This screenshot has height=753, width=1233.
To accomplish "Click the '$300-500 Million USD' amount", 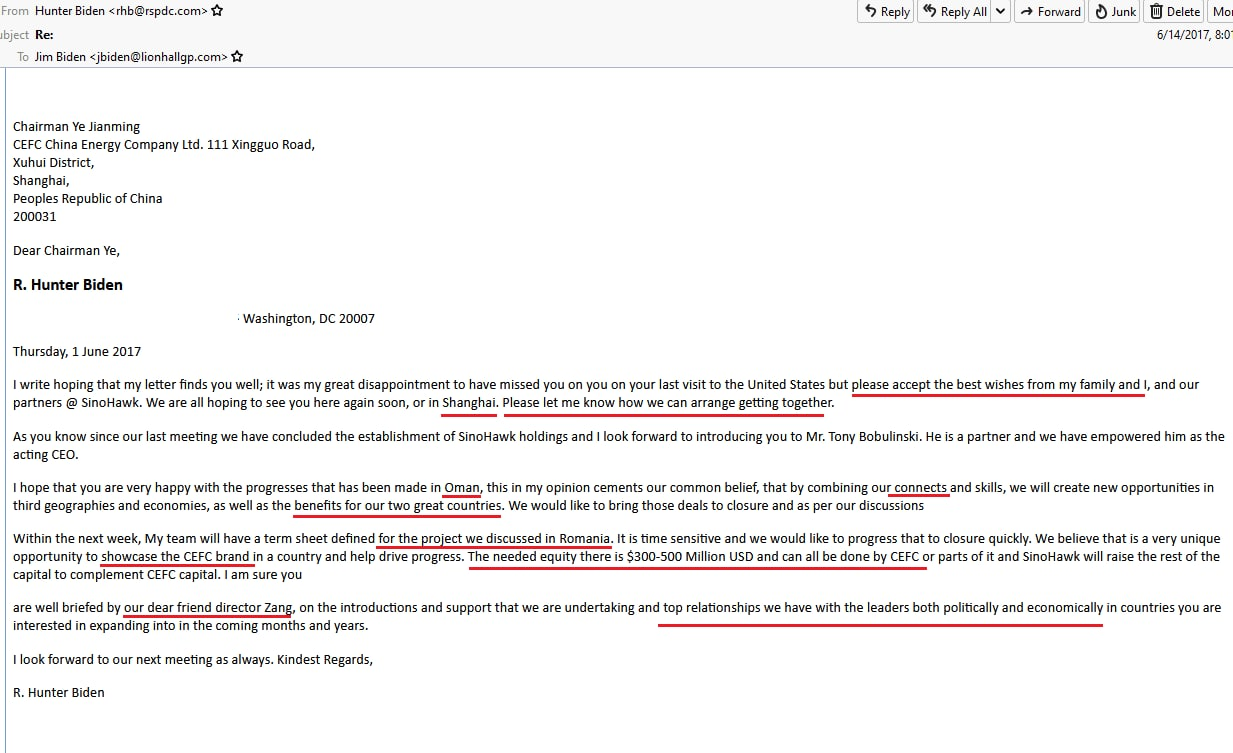I will pos(690,557).
